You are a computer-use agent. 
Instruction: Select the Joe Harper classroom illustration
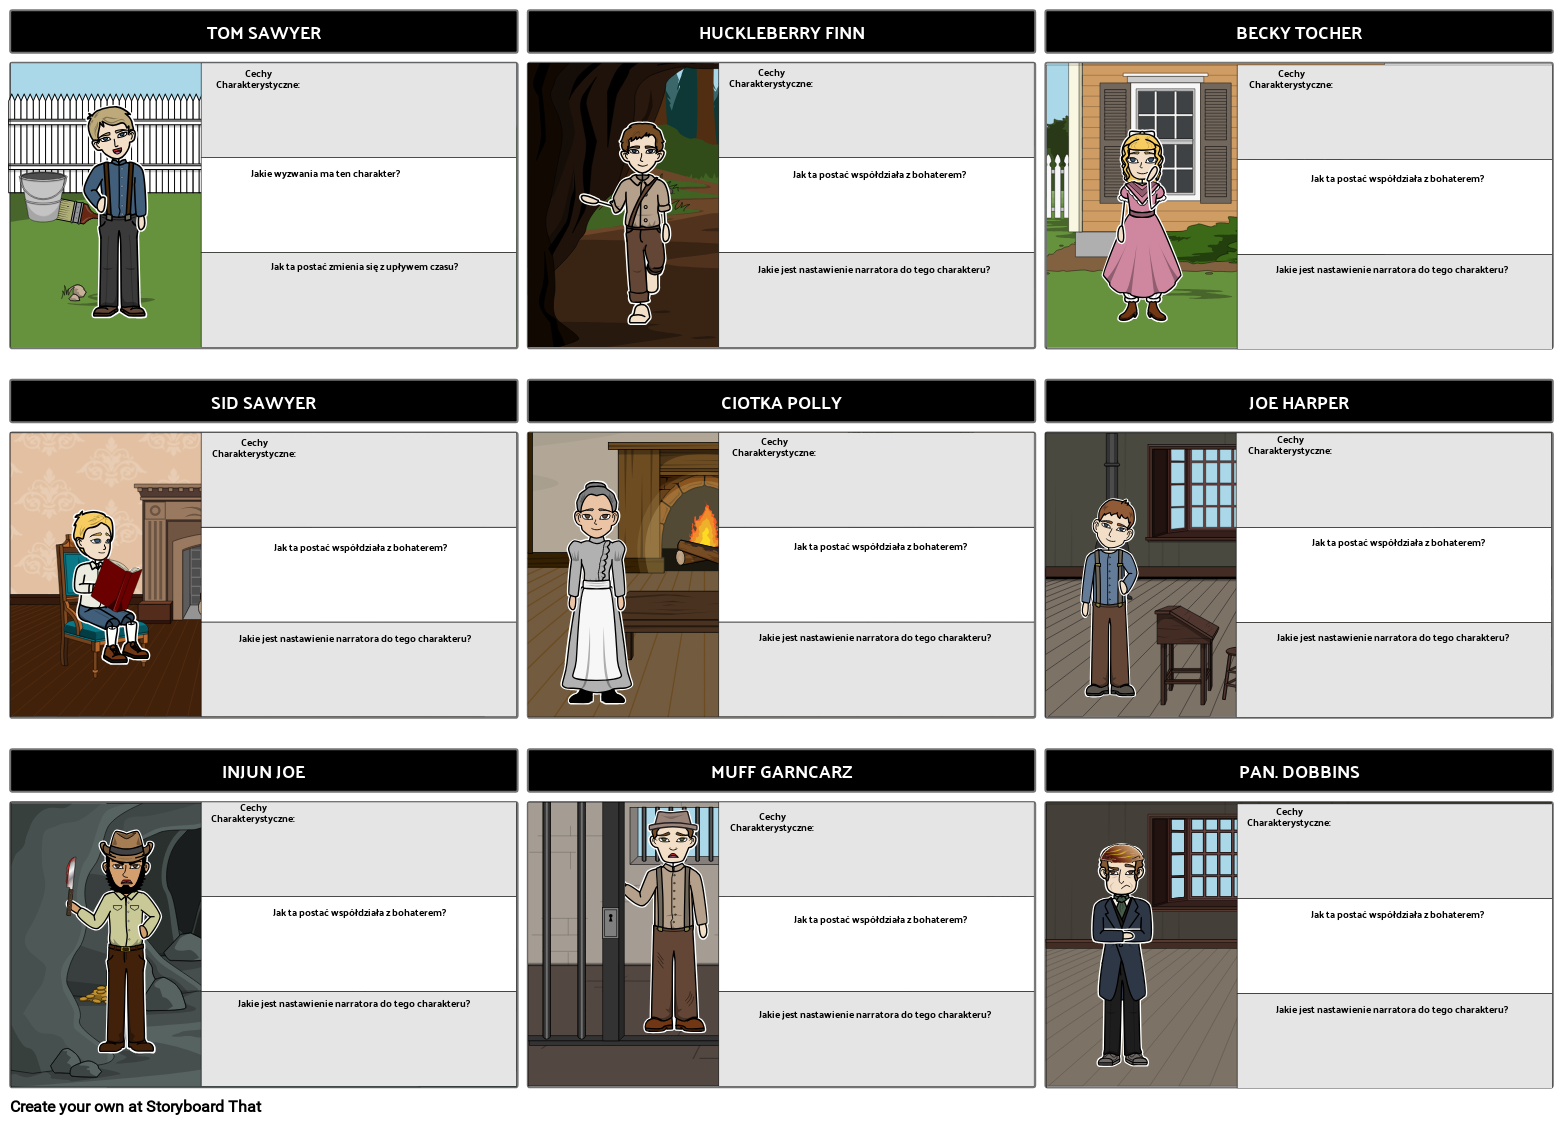pos(1141,575)
